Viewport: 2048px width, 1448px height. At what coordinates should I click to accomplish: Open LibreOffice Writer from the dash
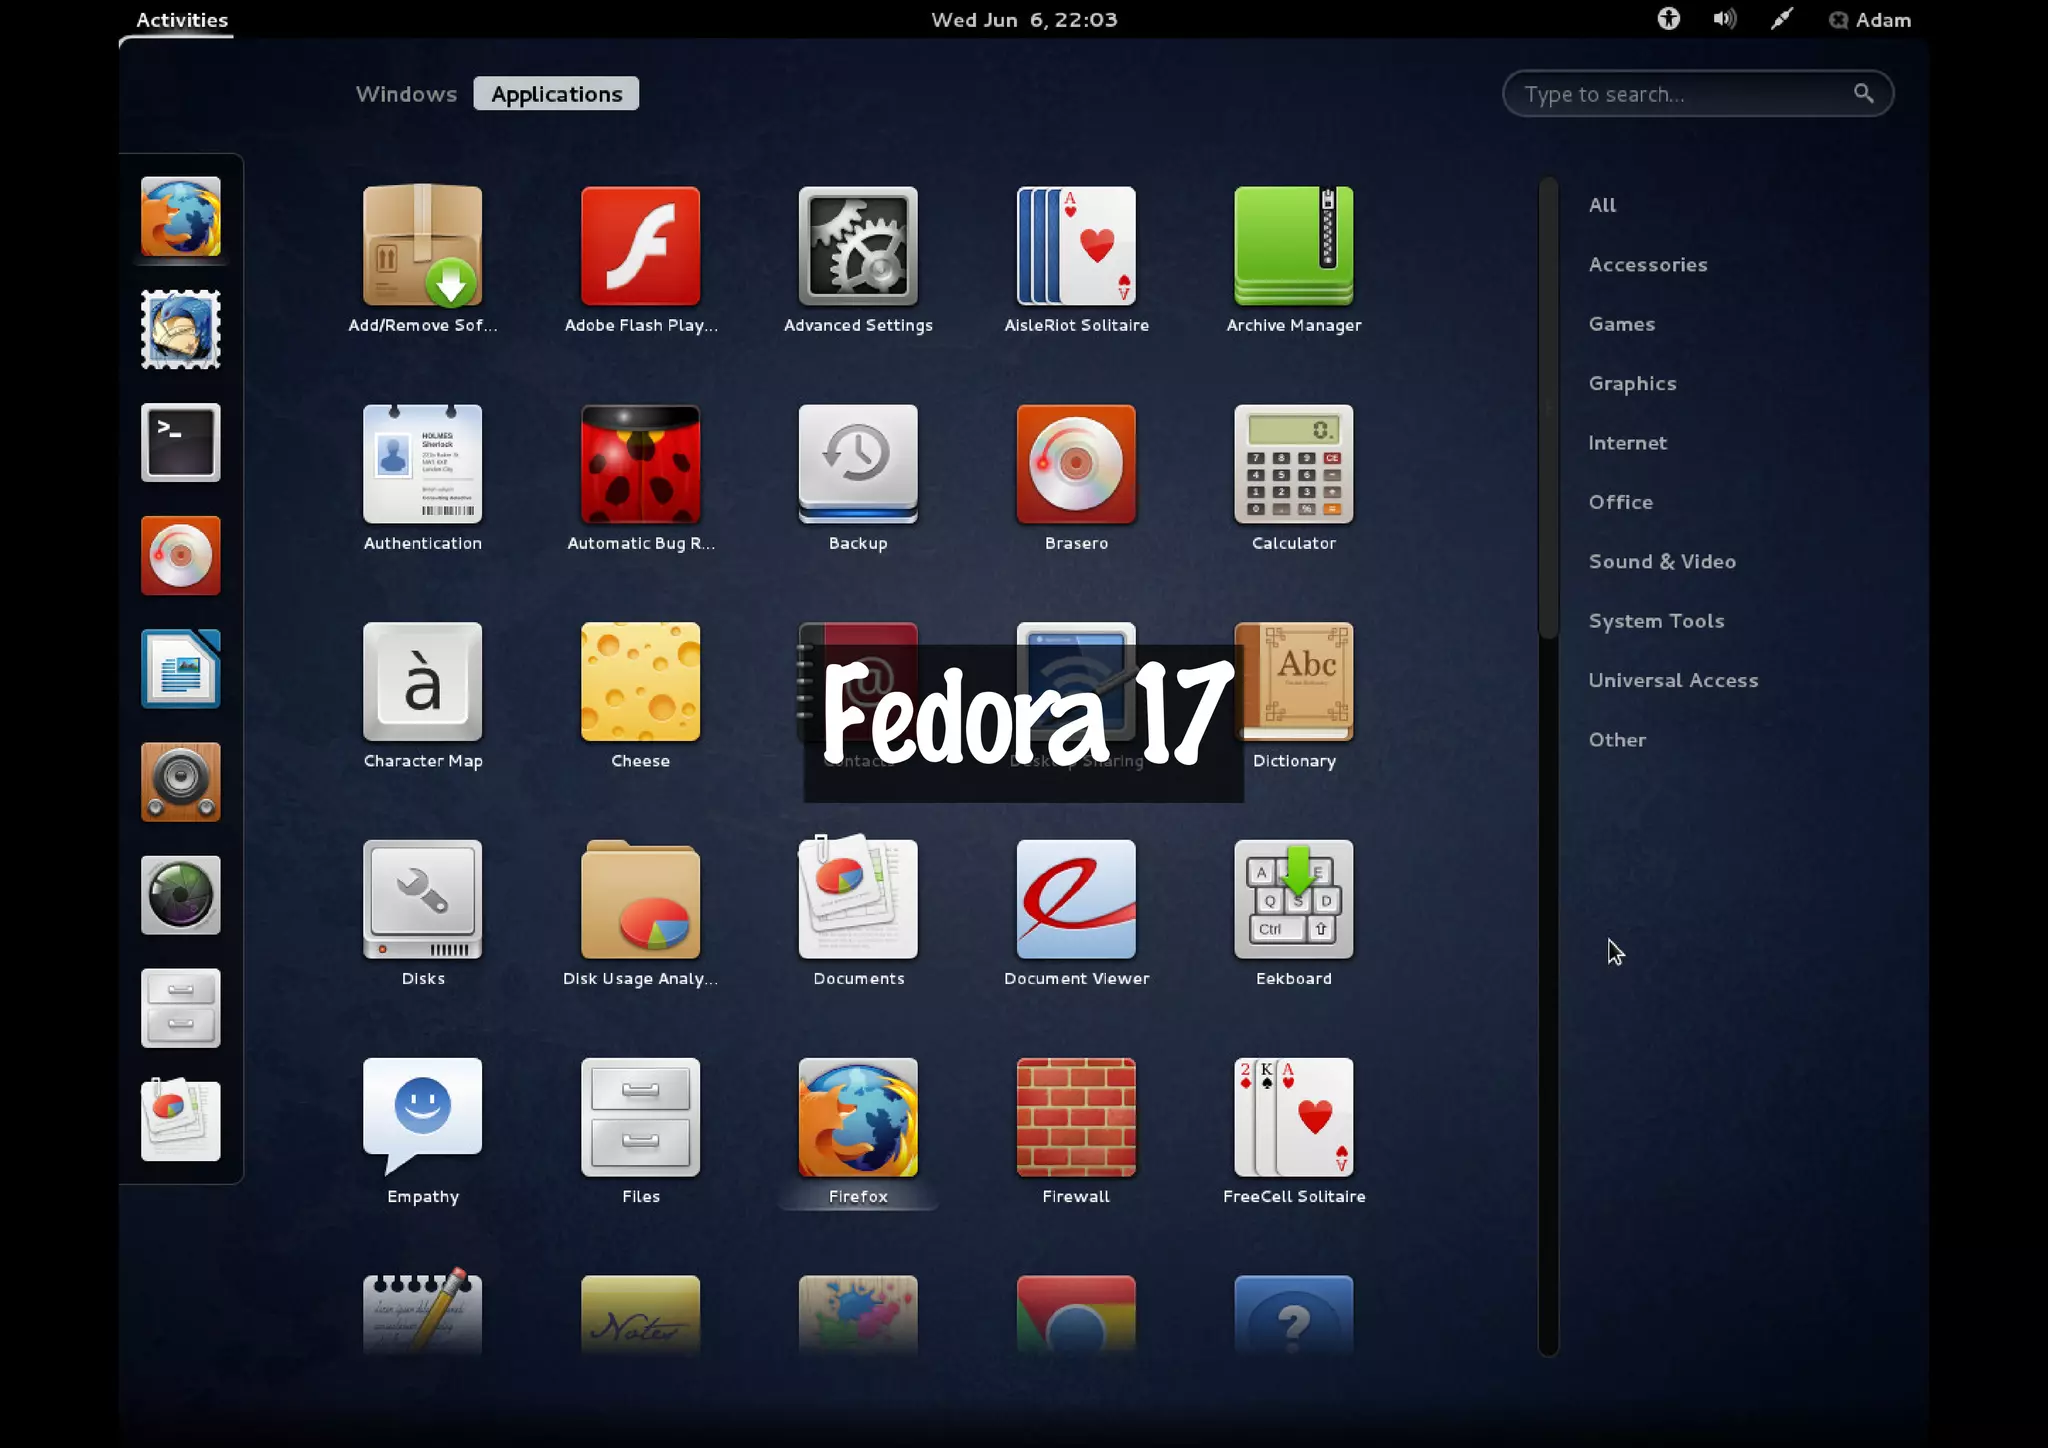[180, 668]
